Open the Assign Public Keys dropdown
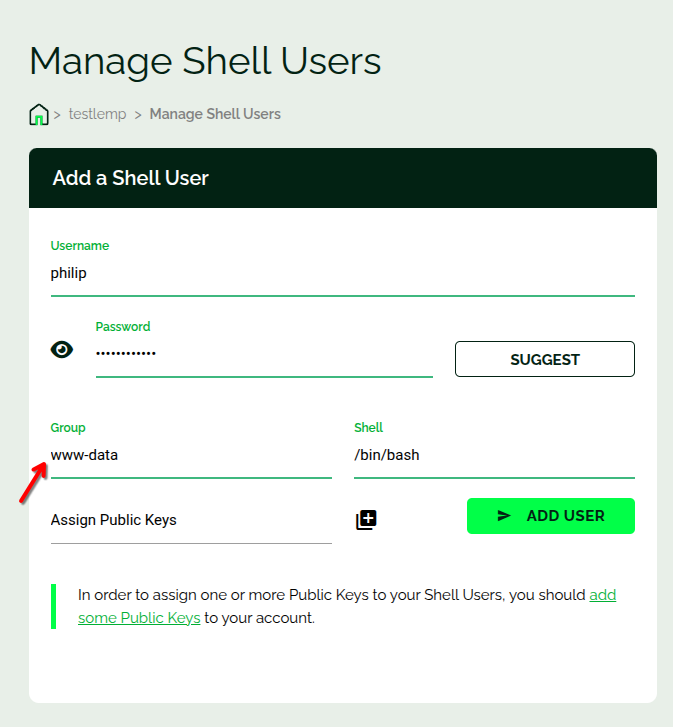Viewport: 673px width, 727px height. click(x=190, y=521)
